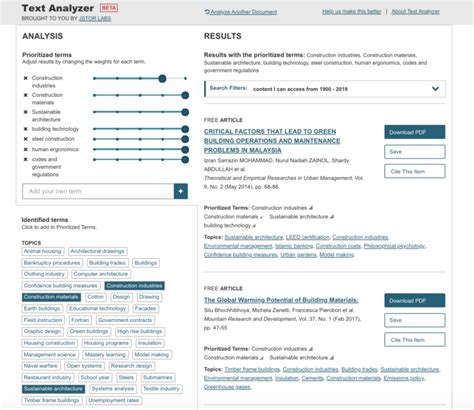The height and width of the screenshot is (410, 474).
Task: Click the Analyze Another Document refresh icon
Action: tap(207, 12)
